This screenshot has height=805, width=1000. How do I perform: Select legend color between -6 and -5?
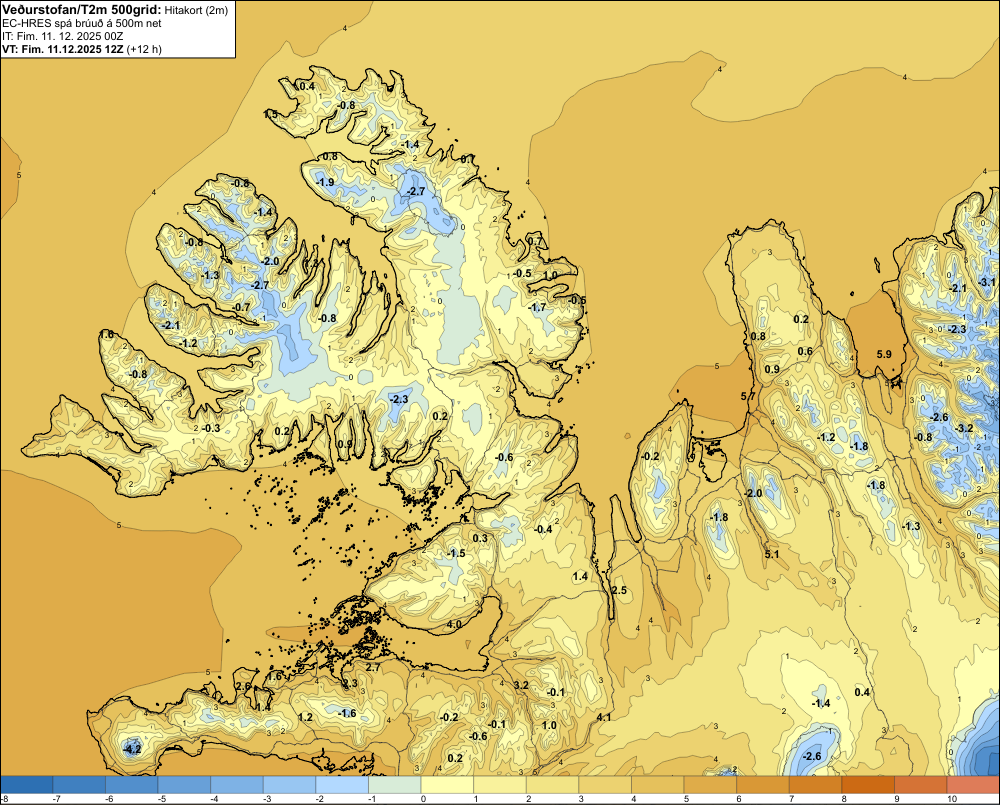point(131,785)
